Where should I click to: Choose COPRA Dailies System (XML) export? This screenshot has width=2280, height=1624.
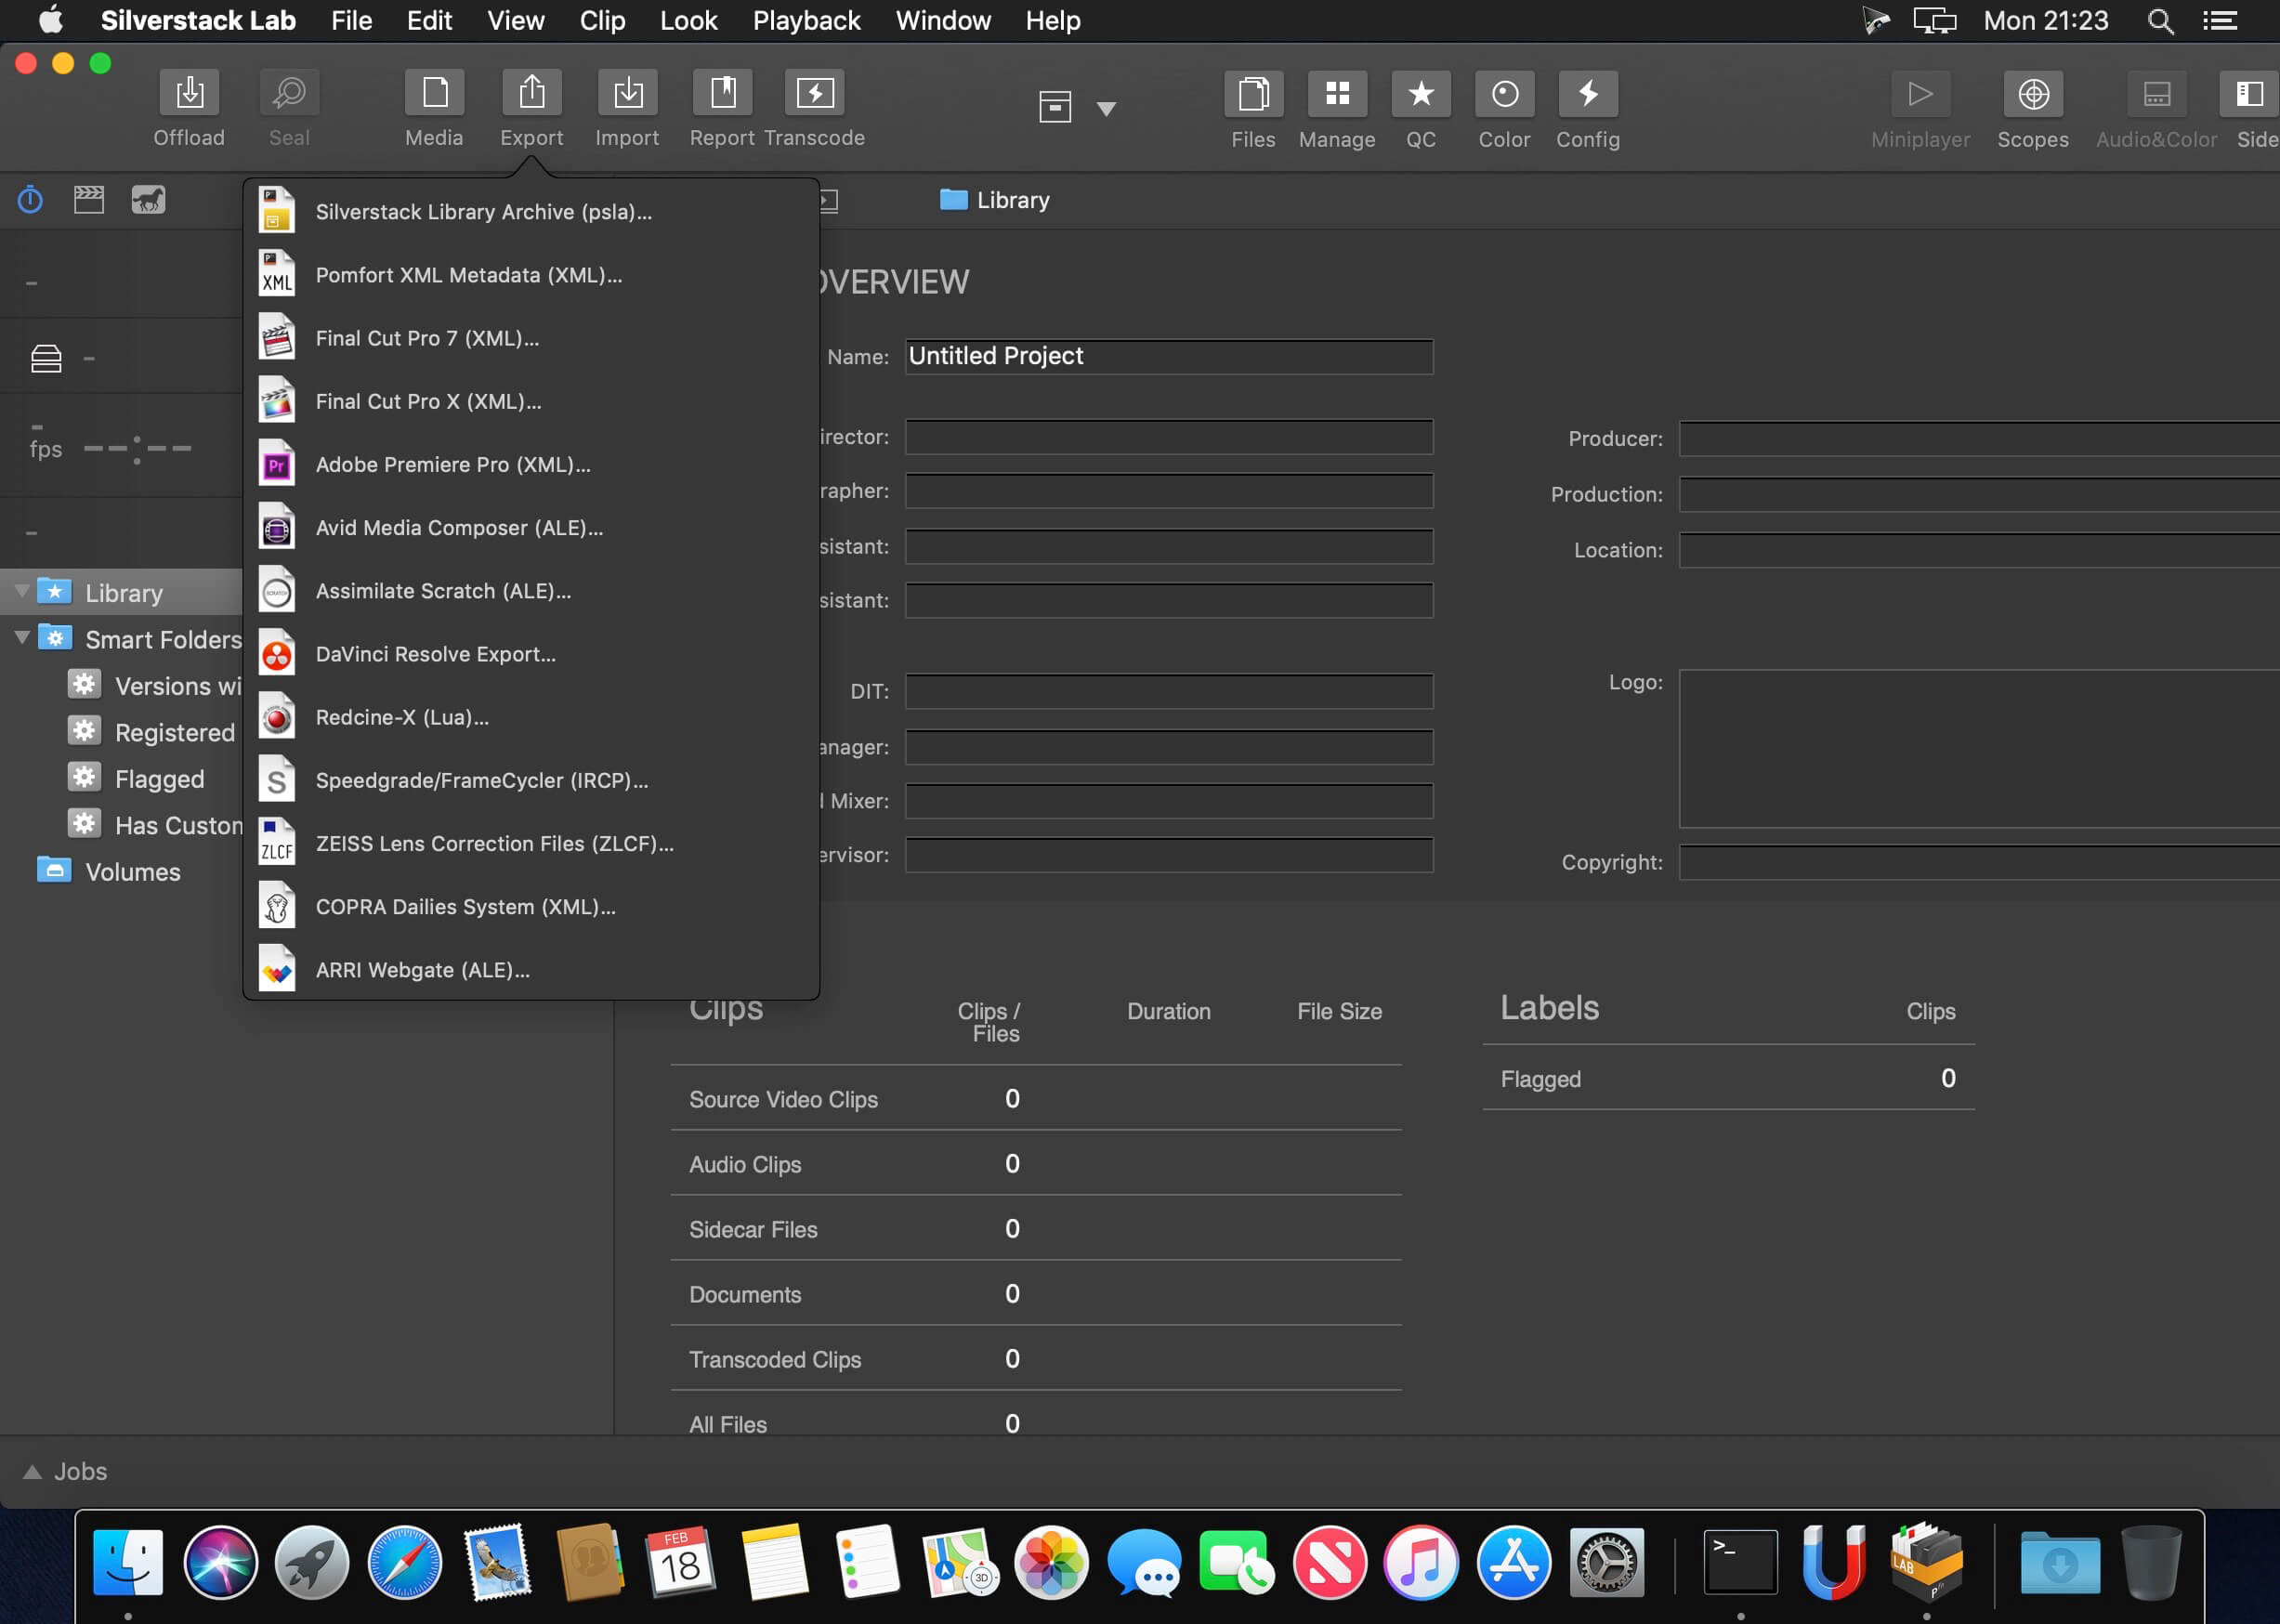tap(531, 907)
